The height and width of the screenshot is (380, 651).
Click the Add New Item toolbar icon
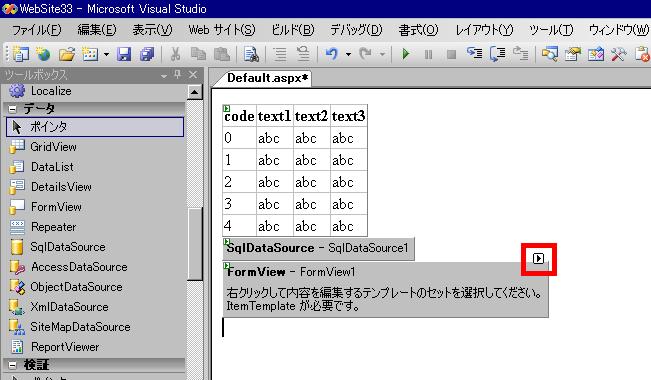coord(90,54)
